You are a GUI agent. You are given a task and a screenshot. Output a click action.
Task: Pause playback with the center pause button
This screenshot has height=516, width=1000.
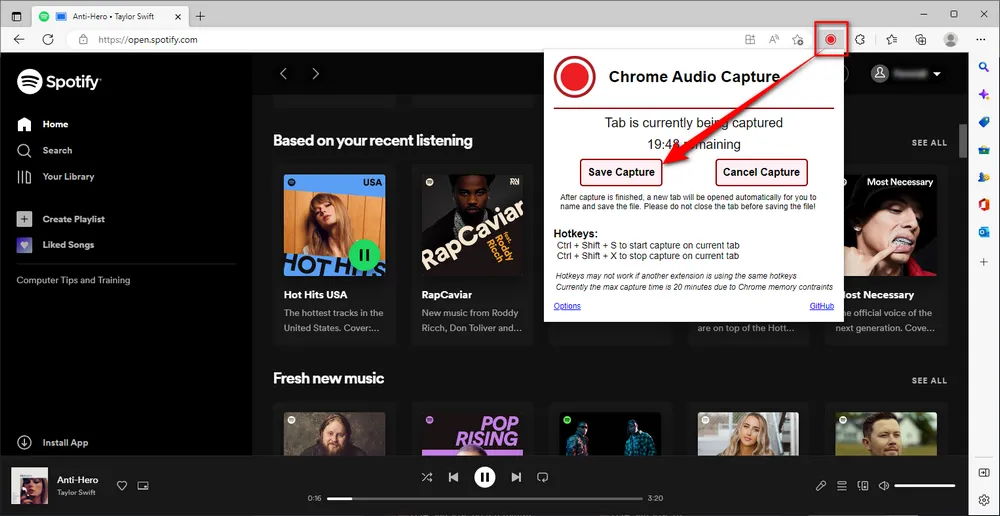[485, 478]
